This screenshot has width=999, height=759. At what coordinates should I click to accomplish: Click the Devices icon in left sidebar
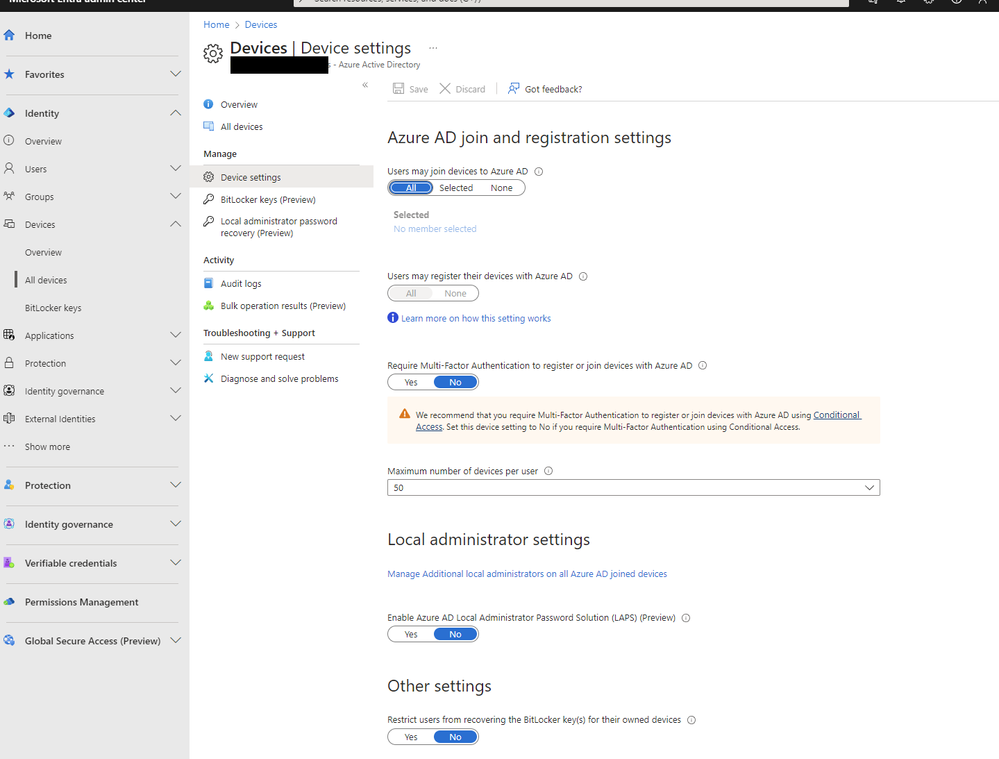click(x=9, y=224)
